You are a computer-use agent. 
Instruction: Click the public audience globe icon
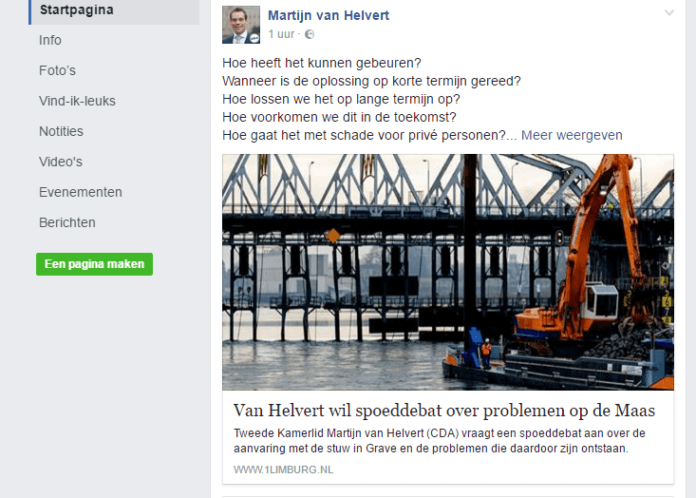point(309,34)
